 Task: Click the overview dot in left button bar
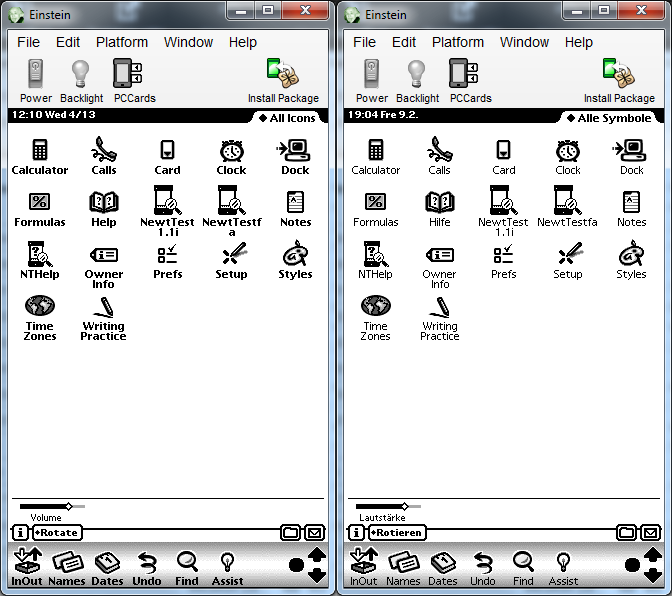296,565
